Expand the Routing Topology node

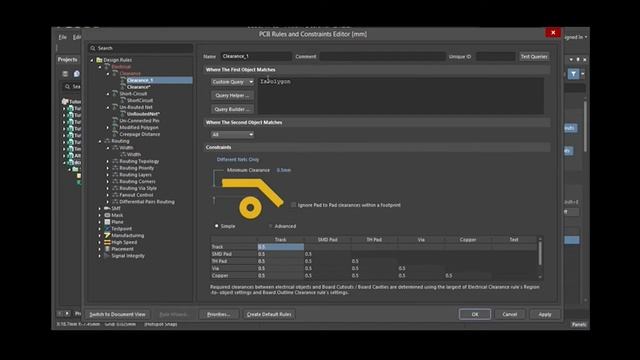pos(108,162)
